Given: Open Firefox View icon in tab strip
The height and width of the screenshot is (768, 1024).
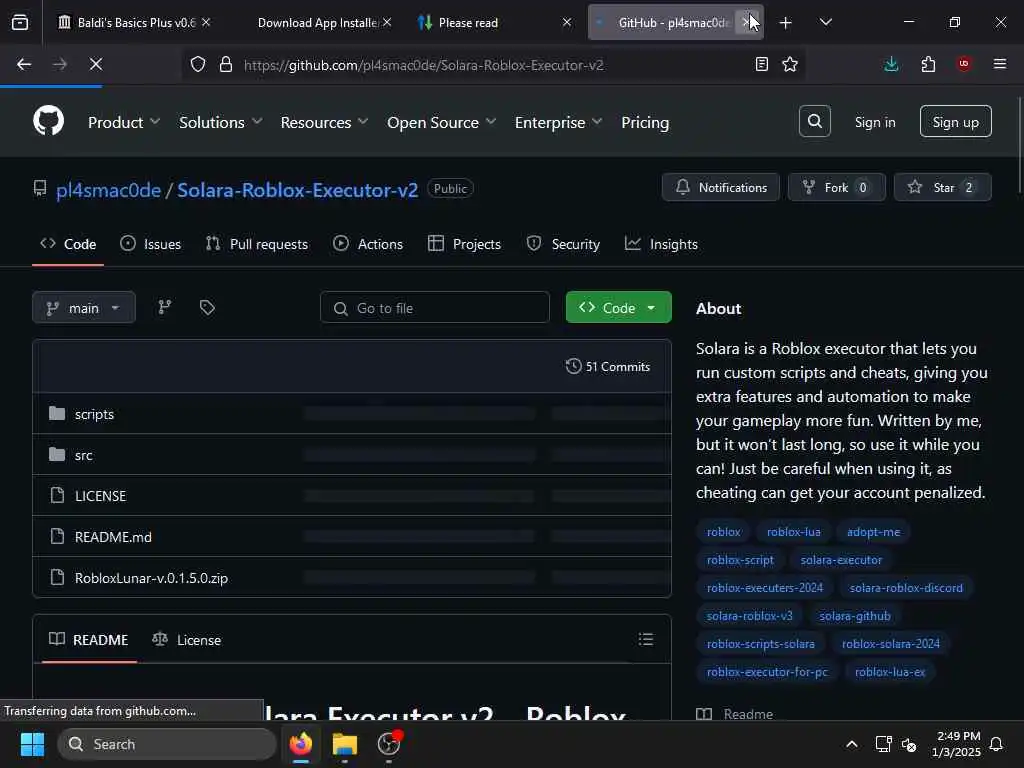Looking at the screenshot, I should [20, 22].
